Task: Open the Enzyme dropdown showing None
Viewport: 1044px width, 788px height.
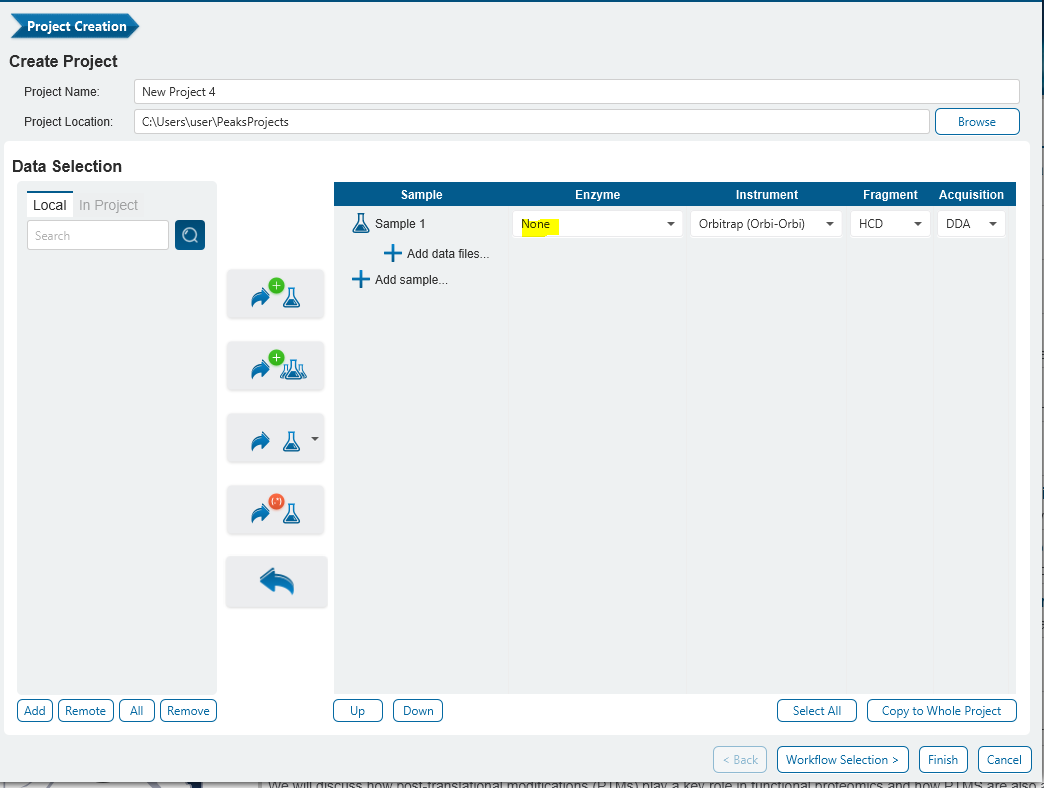Action: pos(597,224)
